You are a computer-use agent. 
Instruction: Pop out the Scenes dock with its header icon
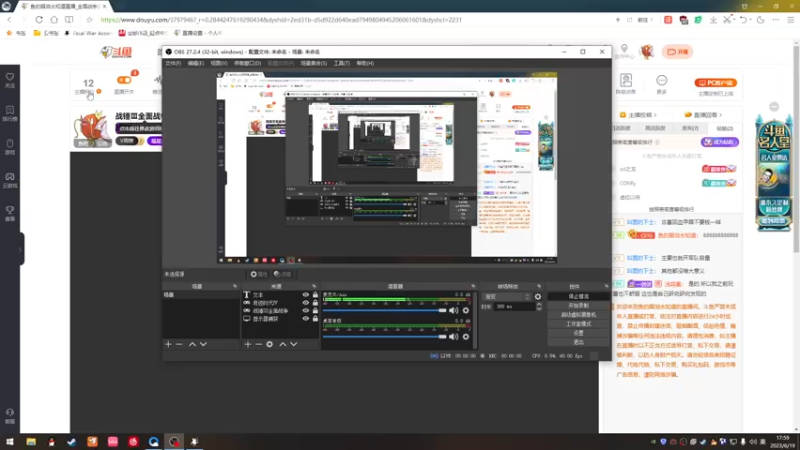click(235, 286)
